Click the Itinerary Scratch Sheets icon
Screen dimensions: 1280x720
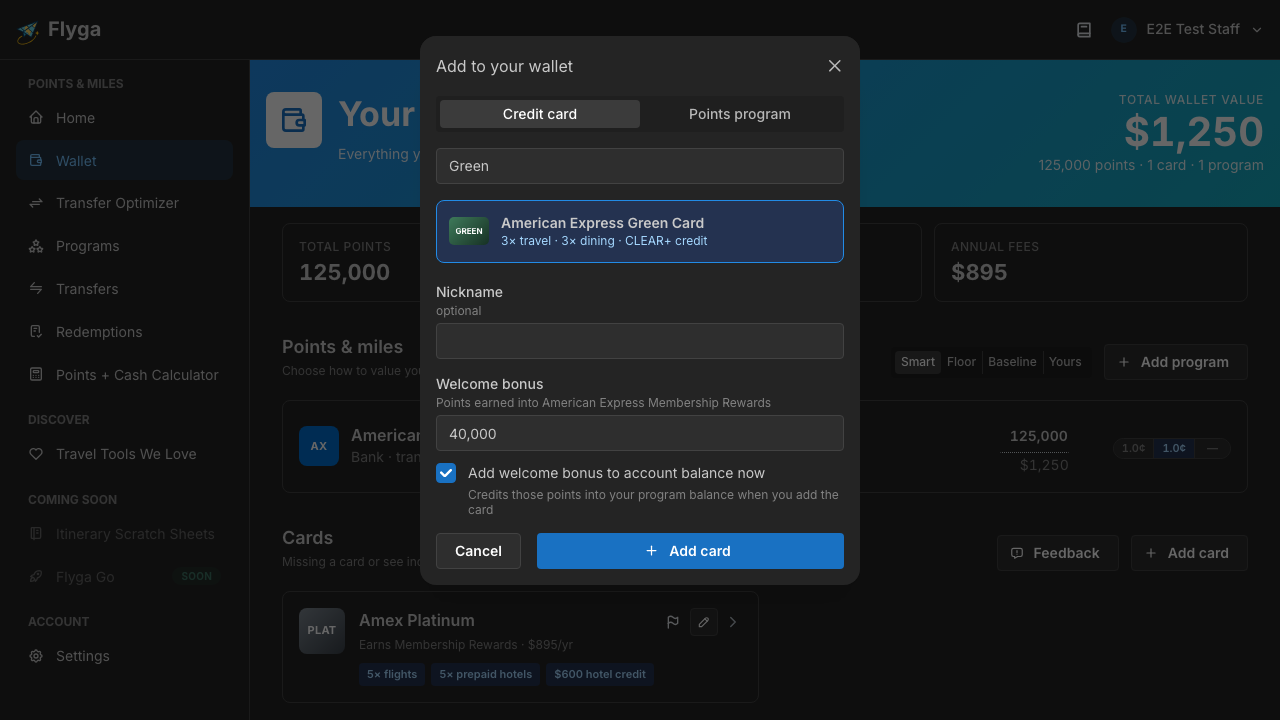pos(36,534)
